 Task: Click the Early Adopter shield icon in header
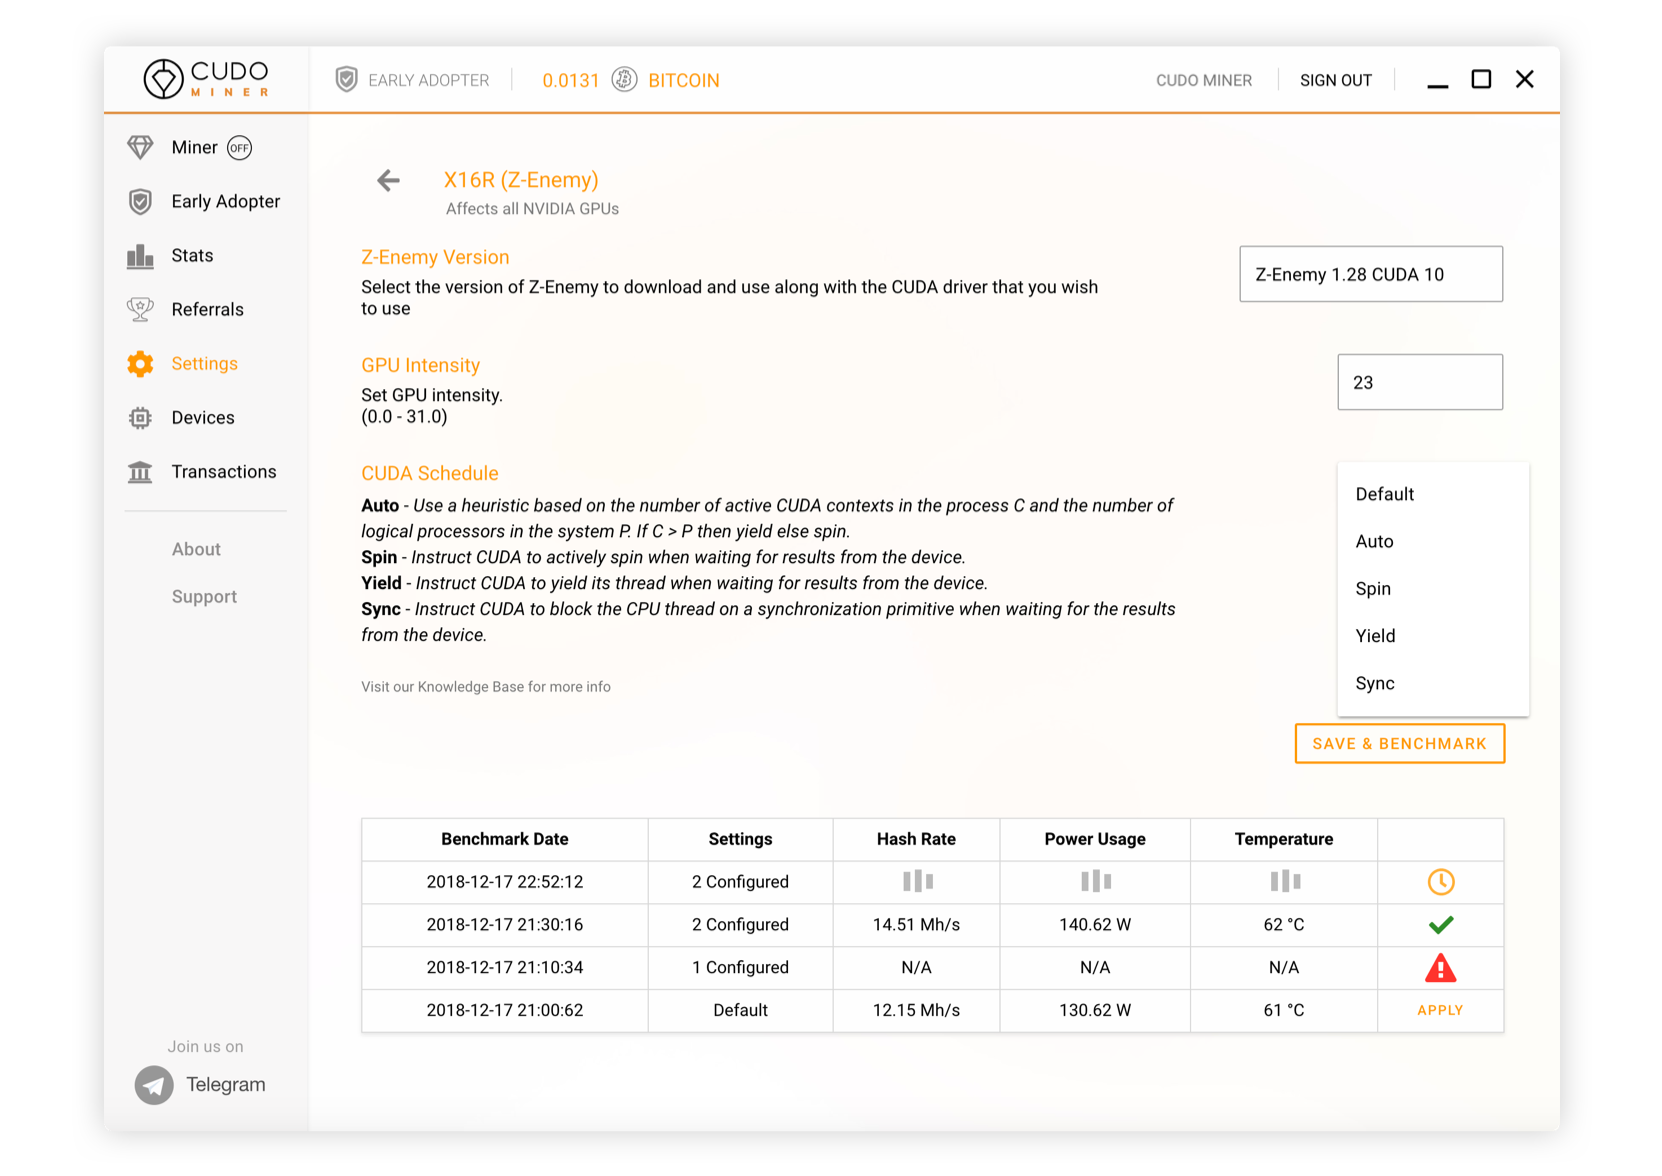point(346,80)
